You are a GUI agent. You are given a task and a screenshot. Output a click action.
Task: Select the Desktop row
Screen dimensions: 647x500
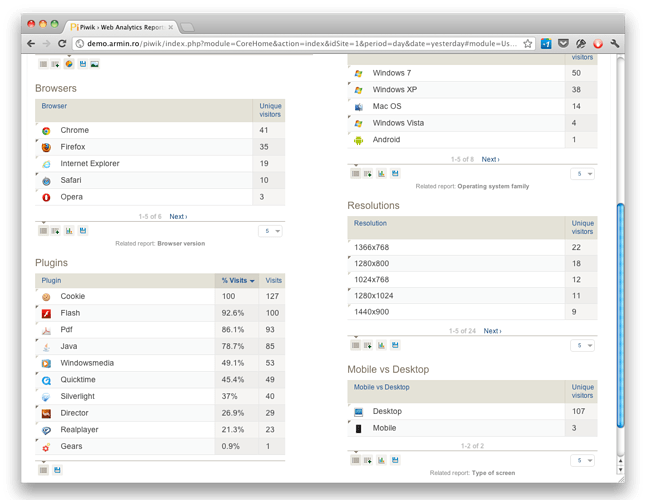pos(472,411)
